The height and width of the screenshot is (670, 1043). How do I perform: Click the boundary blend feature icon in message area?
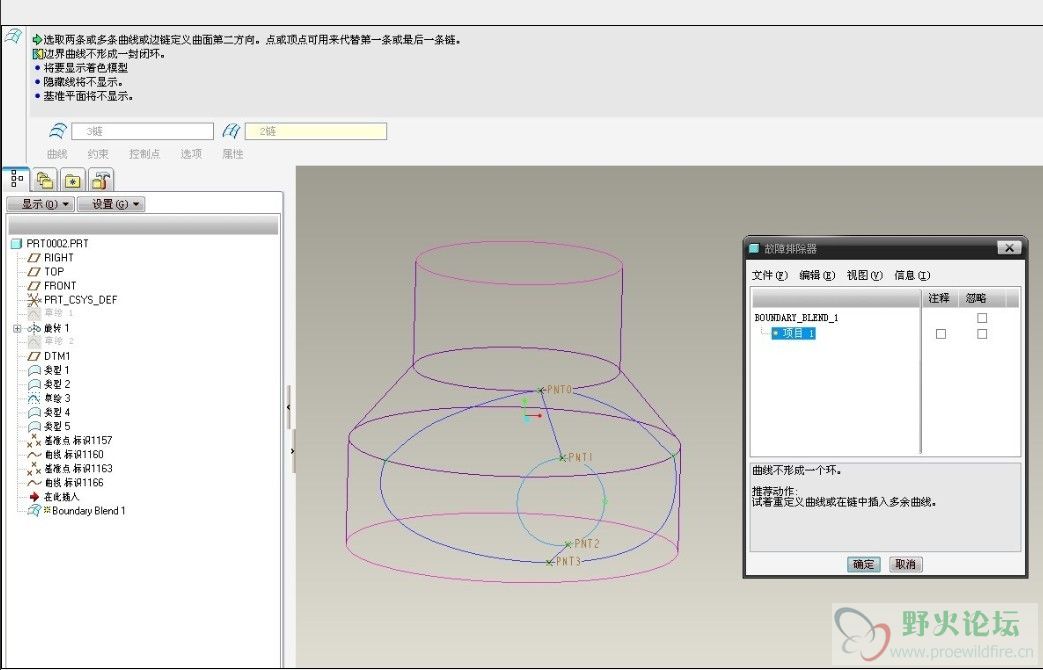[13, 37]
